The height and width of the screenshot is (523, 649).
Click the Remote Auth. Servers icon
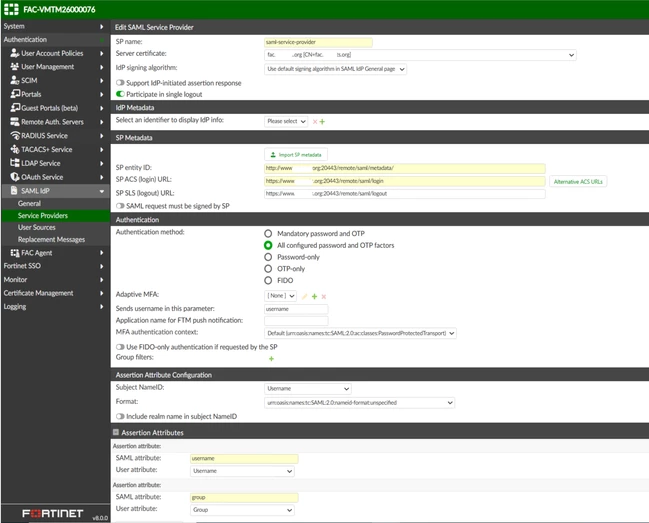[15, 122]
